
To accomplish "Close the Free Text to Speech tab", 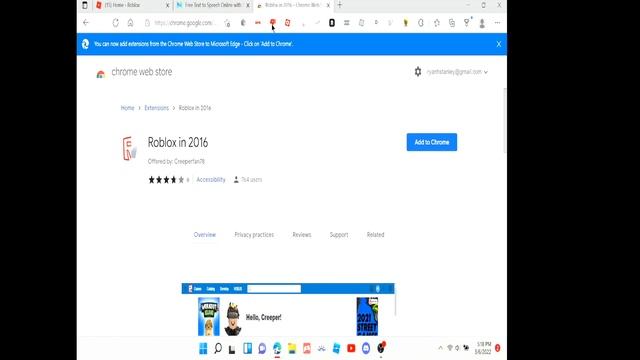I will [x=247, y=5].
